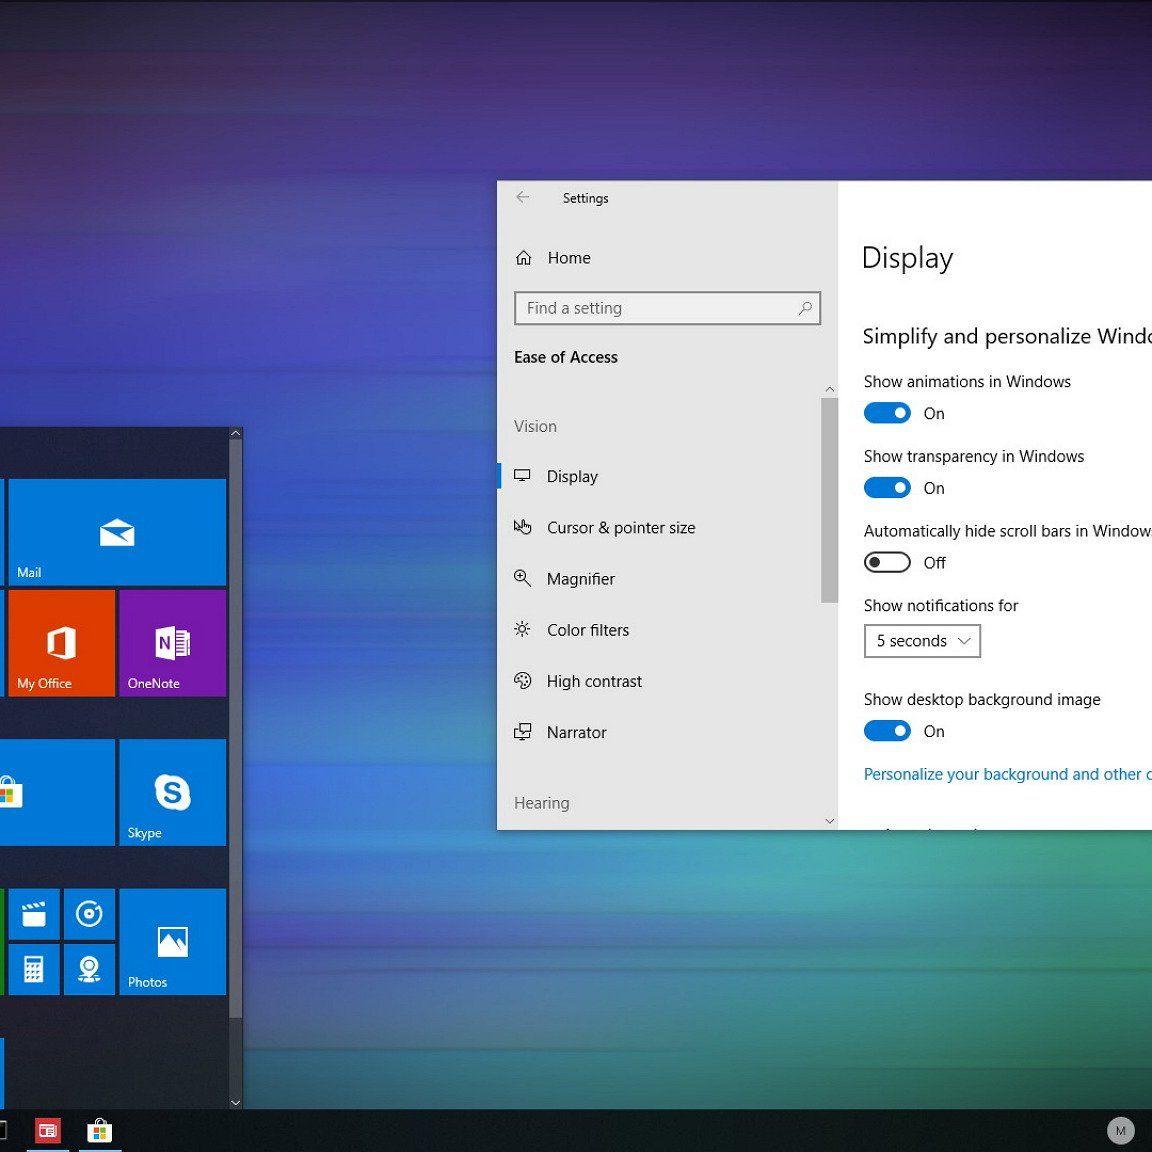Expand the Show notifications for dropdown
This screenshot has height=1152, width=1152.
click(922, 641)
